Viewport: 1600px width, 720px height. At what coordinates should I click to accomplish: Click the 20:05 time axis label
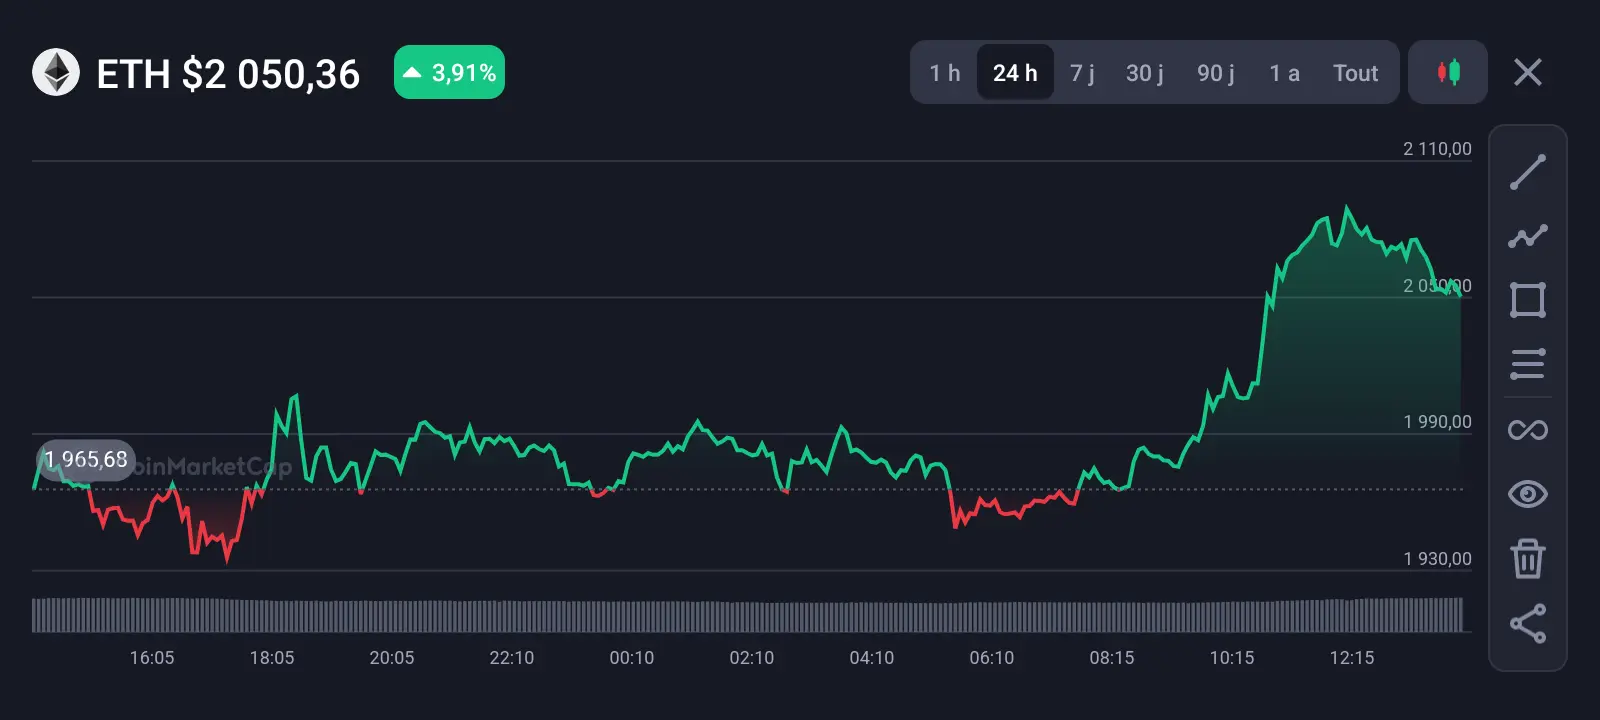[x=392, y=658]
